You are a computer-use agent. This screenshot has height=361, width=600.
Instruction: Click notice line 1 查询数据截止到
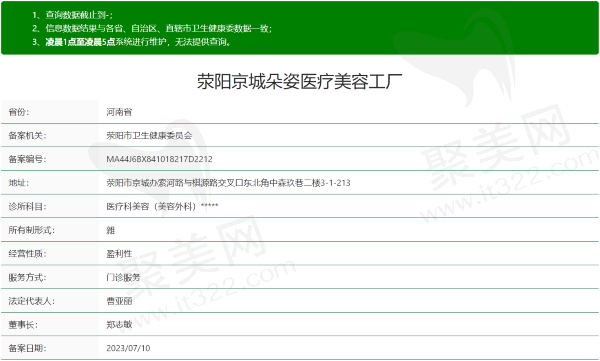(72, 15)
